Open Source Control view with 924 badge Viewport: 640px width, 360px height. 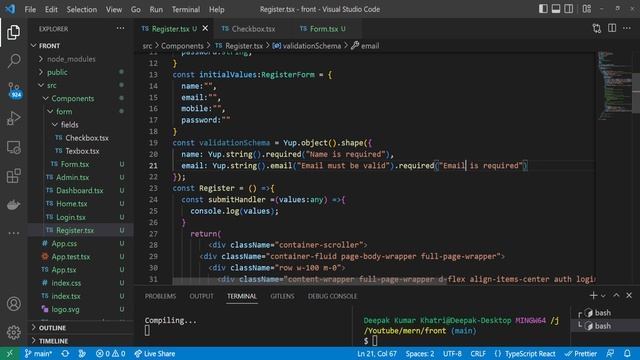(14, 90)
